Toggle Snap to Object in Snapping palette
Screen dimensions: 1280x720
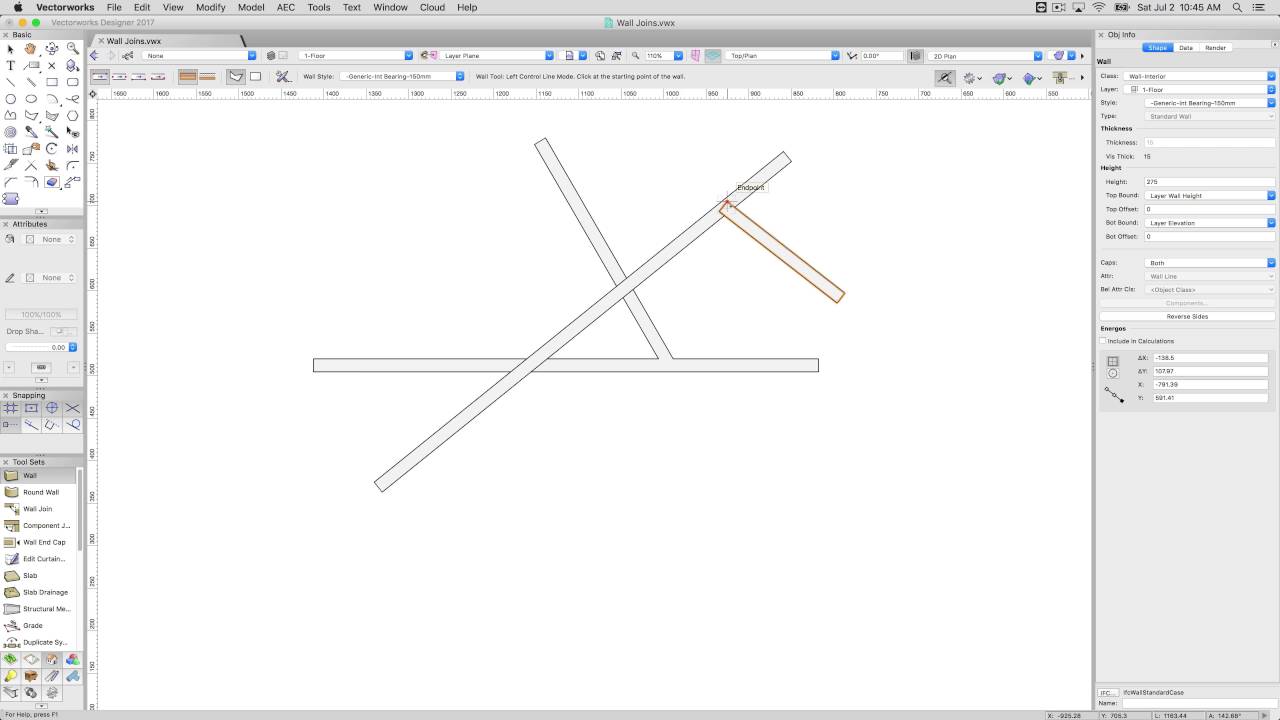pos(31,408)
